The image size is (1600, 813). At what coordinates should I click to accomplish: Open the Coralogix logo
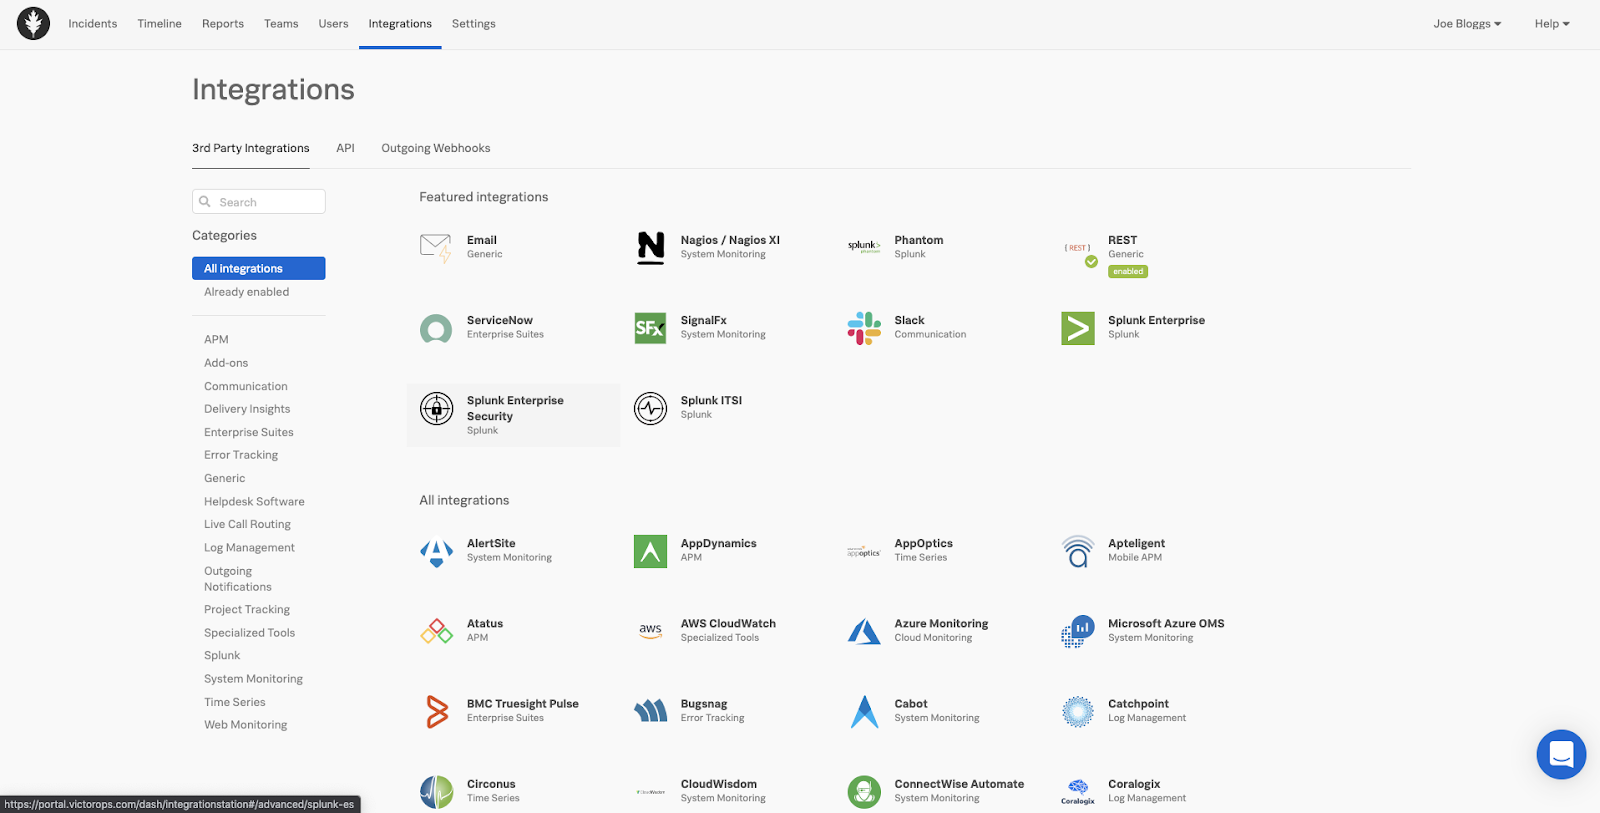coord(1078,791)
